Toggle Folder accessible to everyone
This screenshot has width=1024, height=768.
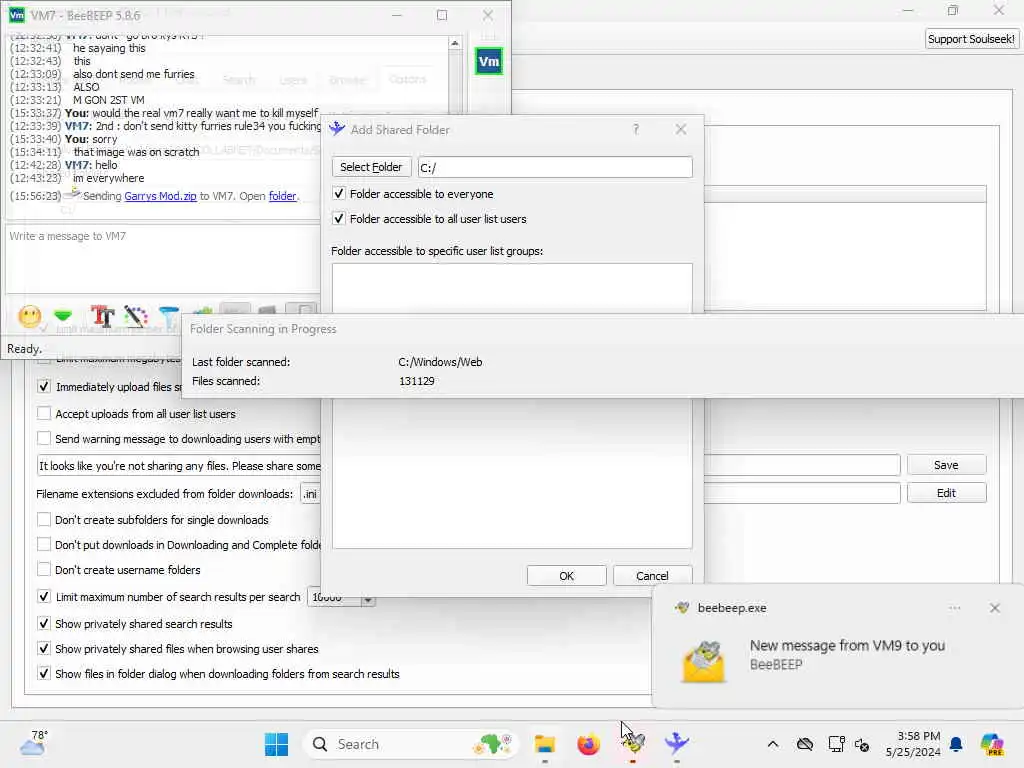click(338, 193)
